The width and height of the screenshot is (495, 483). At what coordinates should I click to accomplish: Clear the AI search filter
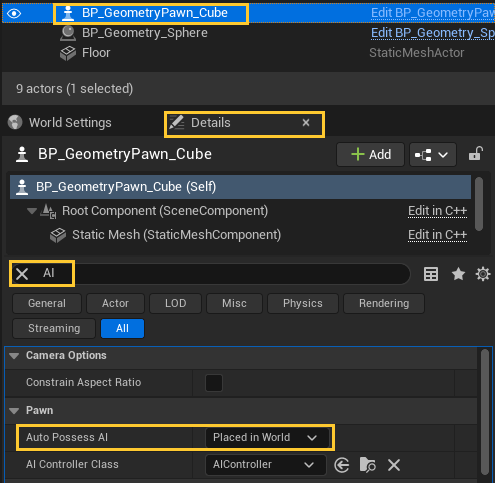pyautogui.click(x=22, y=274)
